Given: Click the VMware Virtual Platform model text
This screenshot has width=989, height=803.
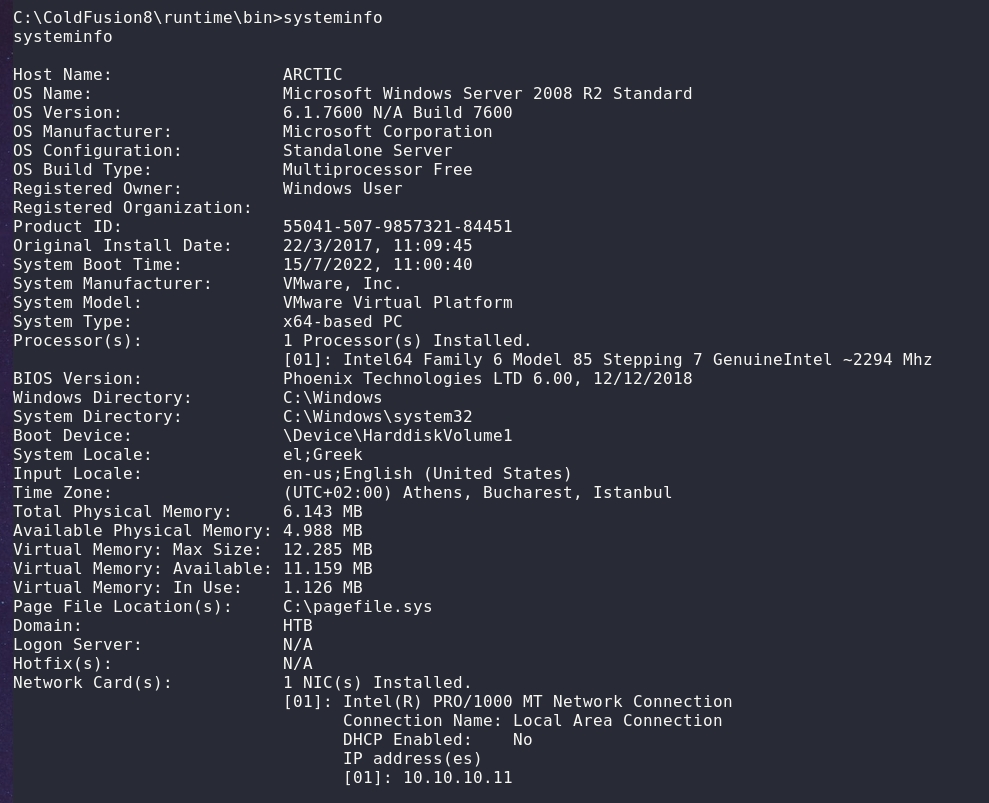Looking at the screenshot, I should click(397, 303).
